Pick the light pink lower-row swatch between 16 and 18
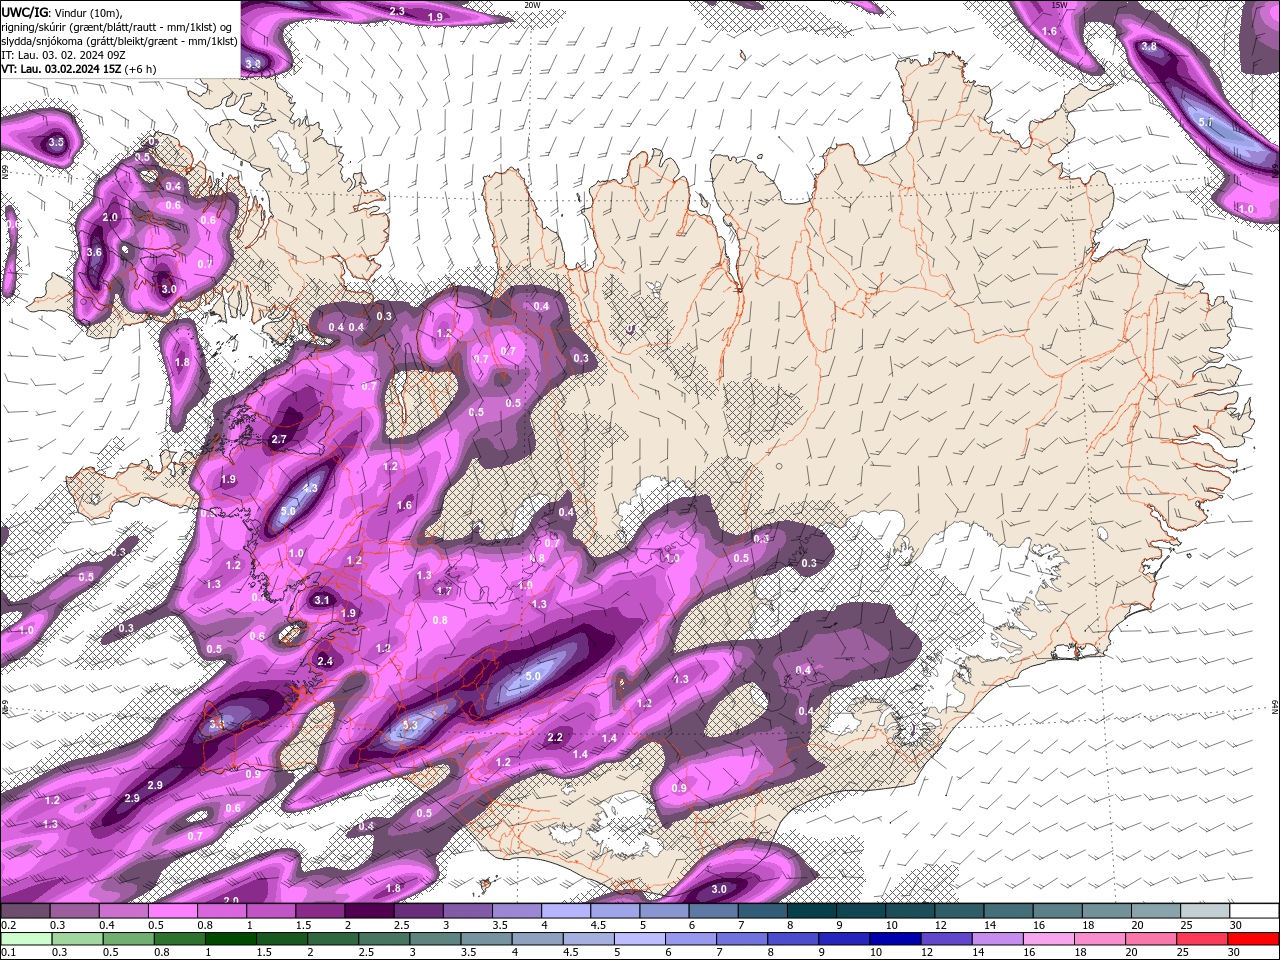 pos(1050,937)
